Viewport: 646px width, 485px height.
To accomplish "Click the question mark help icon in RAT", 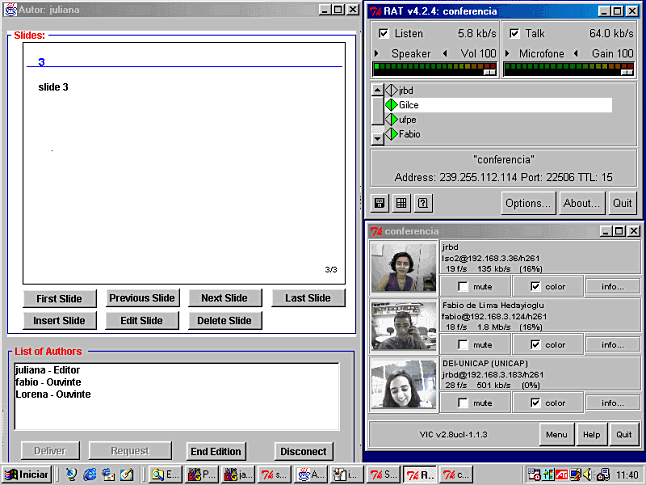I will click(x=423, y=203).
